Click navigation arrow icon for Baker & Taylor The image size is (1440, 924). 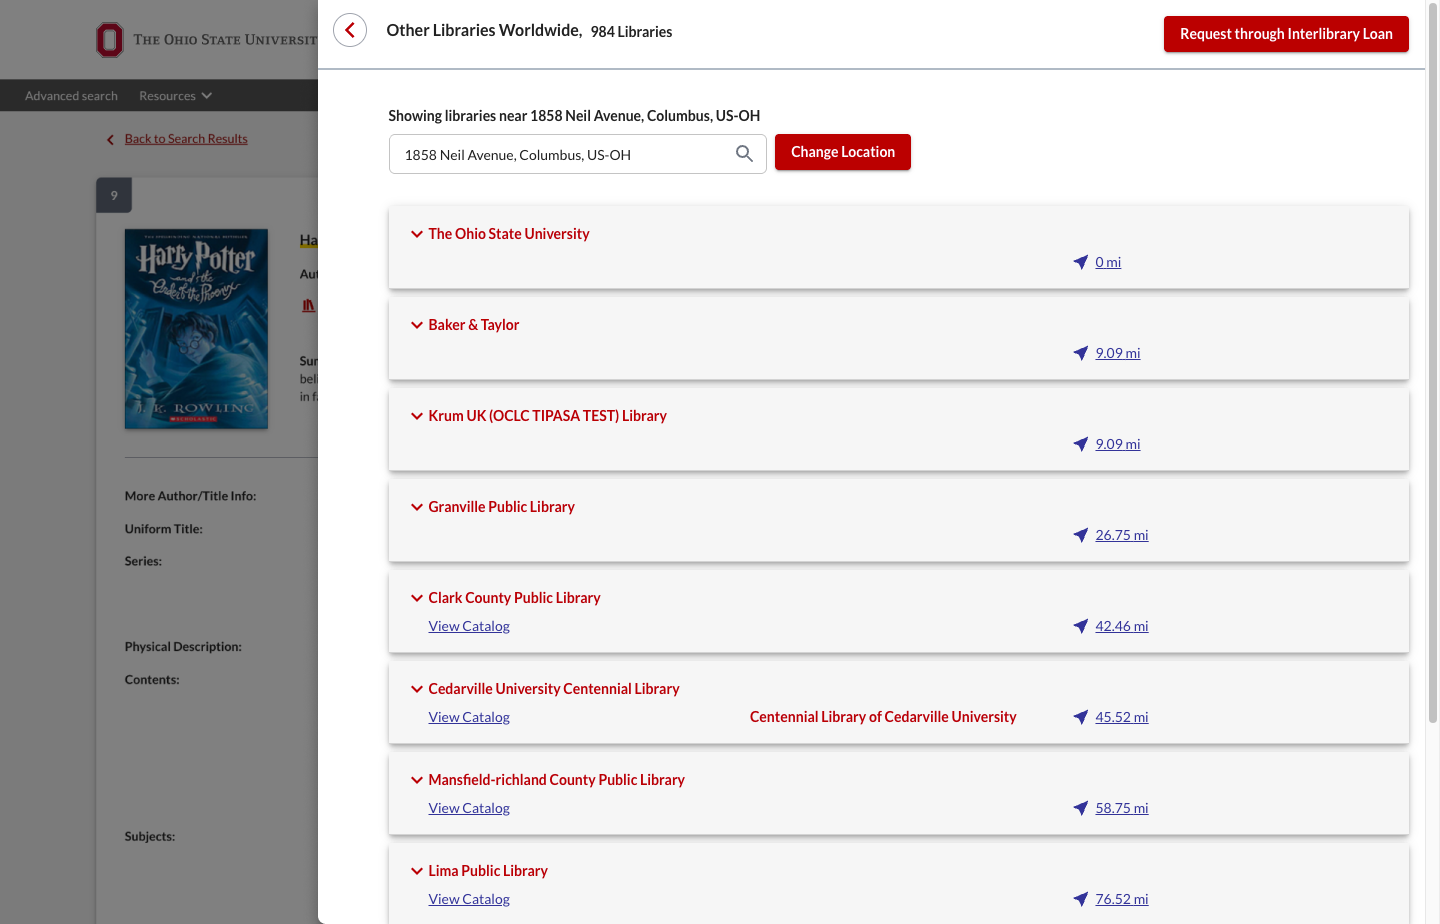pyautogui.click(x=1080, y=353)
